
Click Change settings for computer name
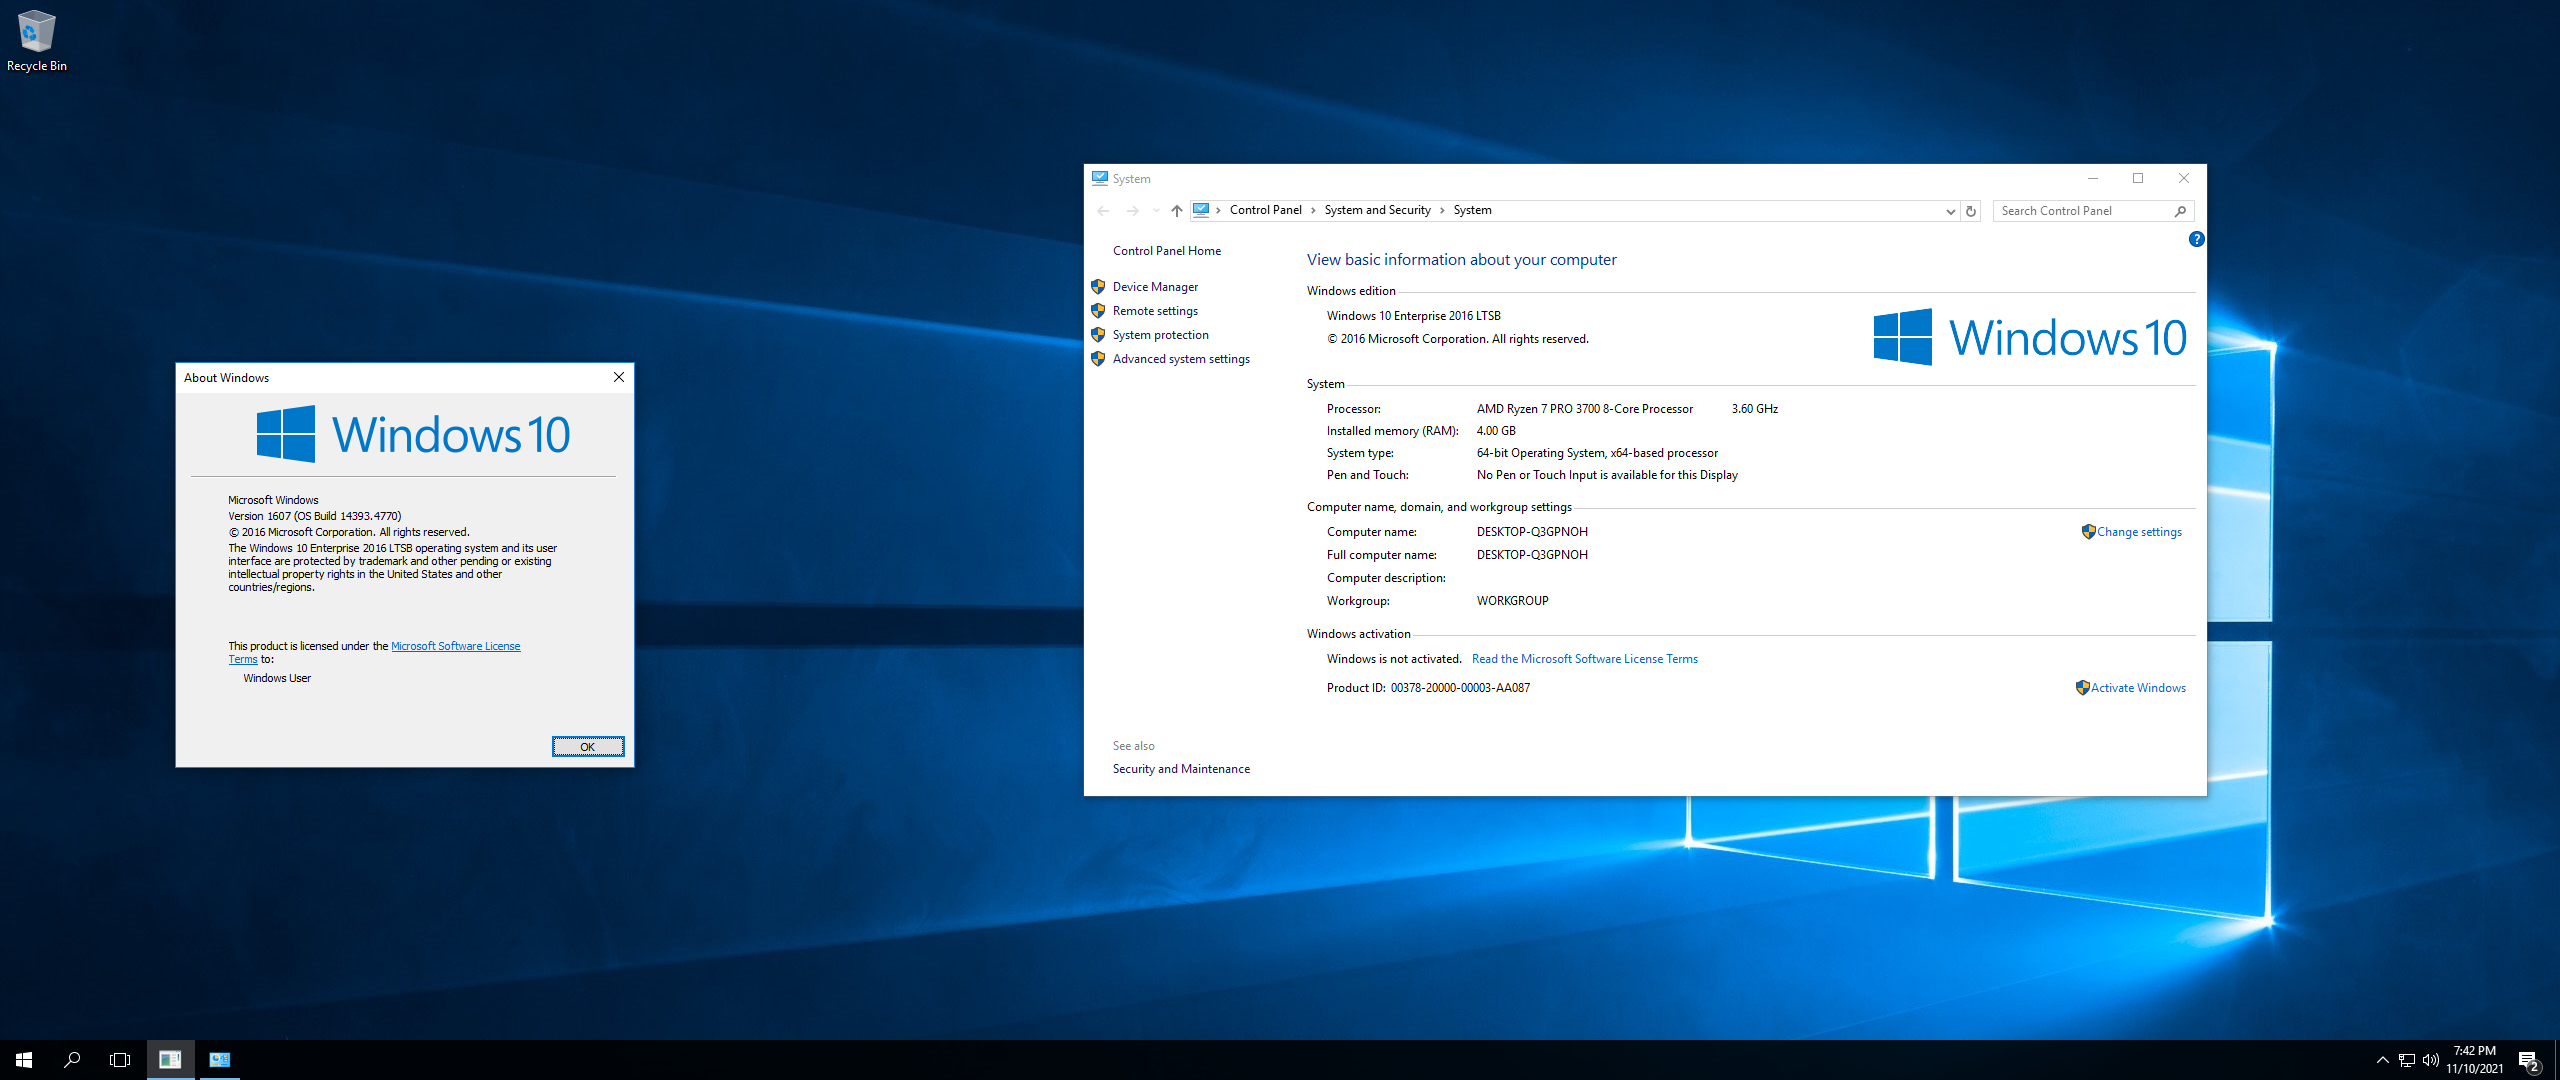click(2139, 532)
